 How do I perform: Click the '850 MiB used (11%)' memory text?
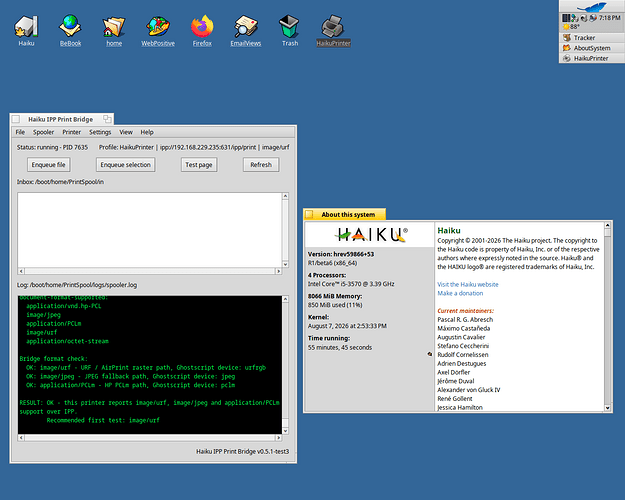tap(335, 305)
